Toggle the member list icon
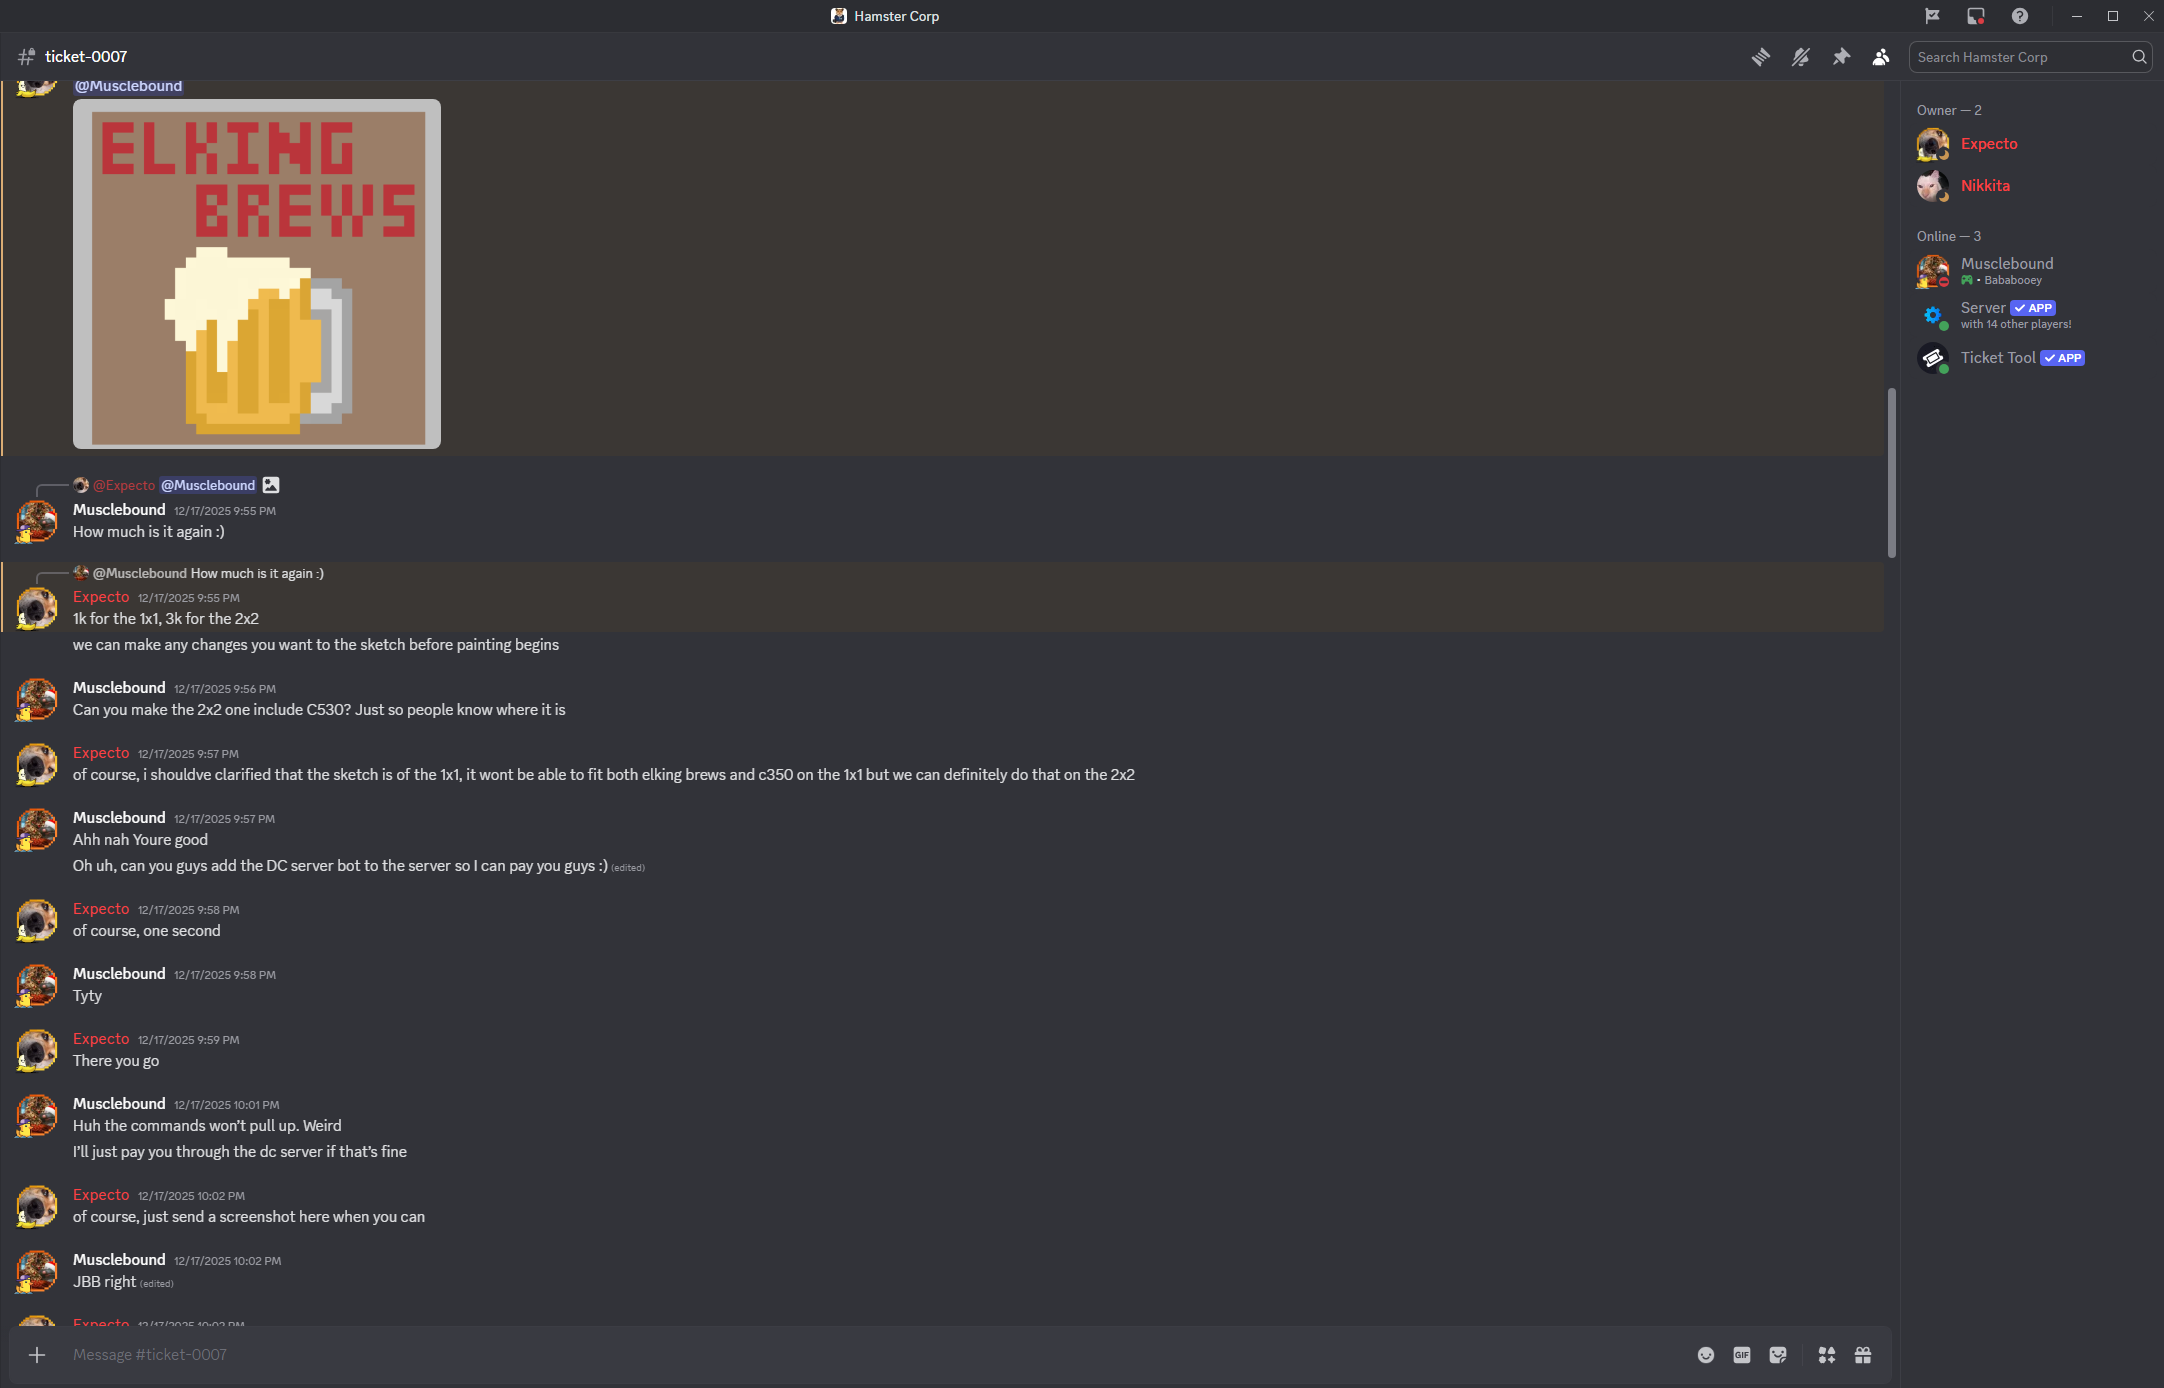This screenshot has width=2164, height=1388. (1881, 57)
